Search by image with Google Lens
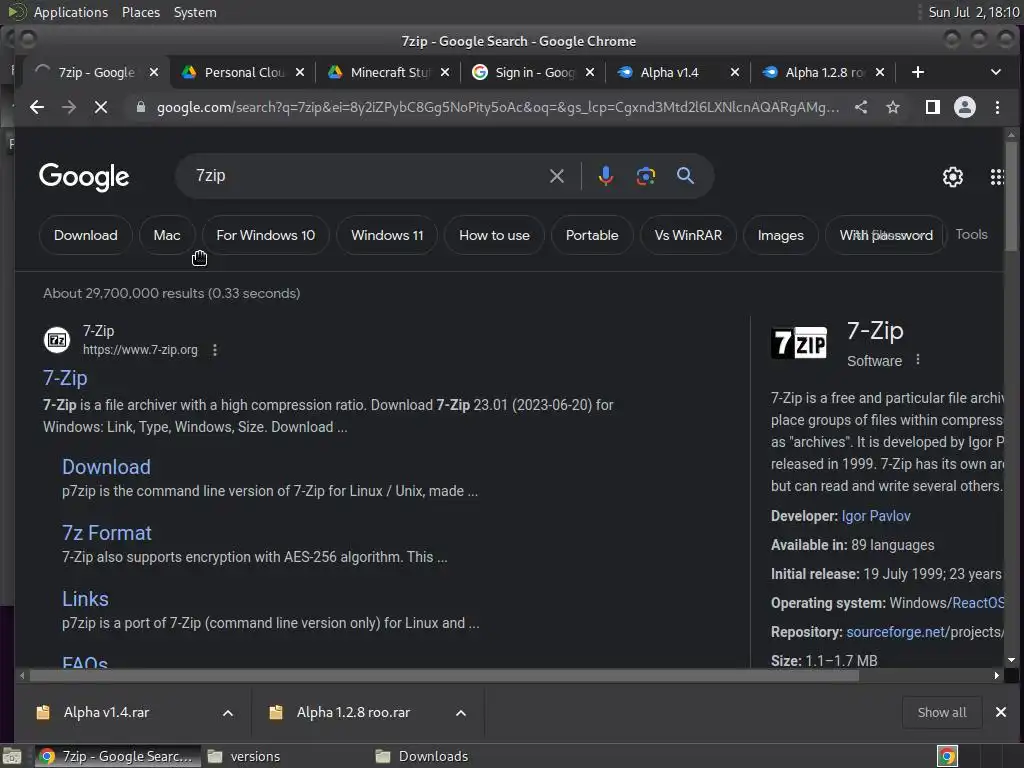The image size is (1024, 768). [646, 176]
